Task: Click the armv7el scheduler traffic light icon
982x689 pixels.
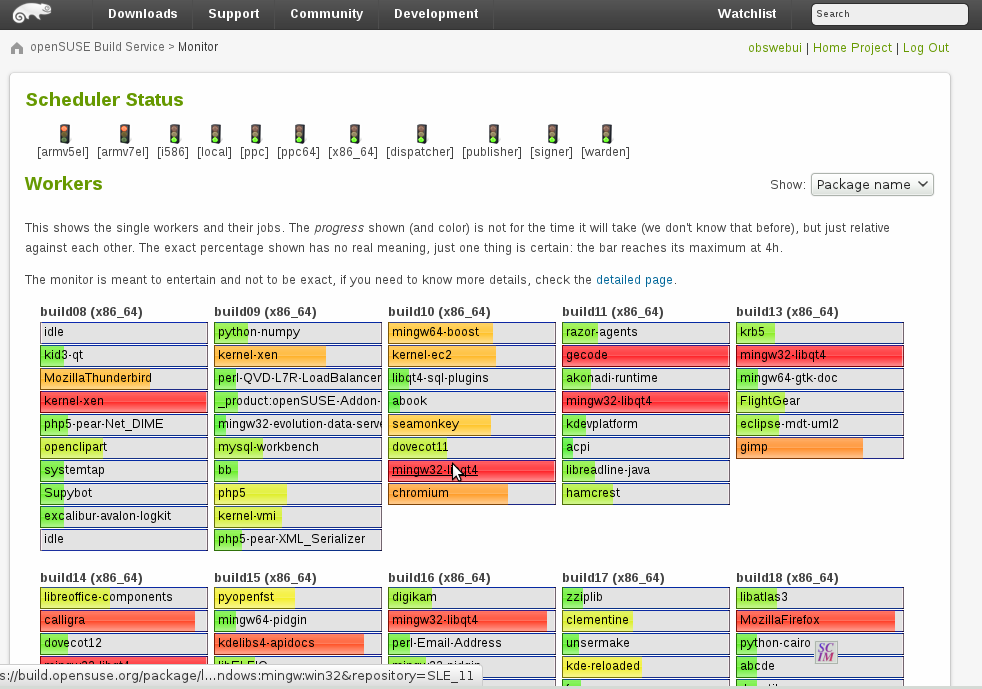Action: (124, 134)
